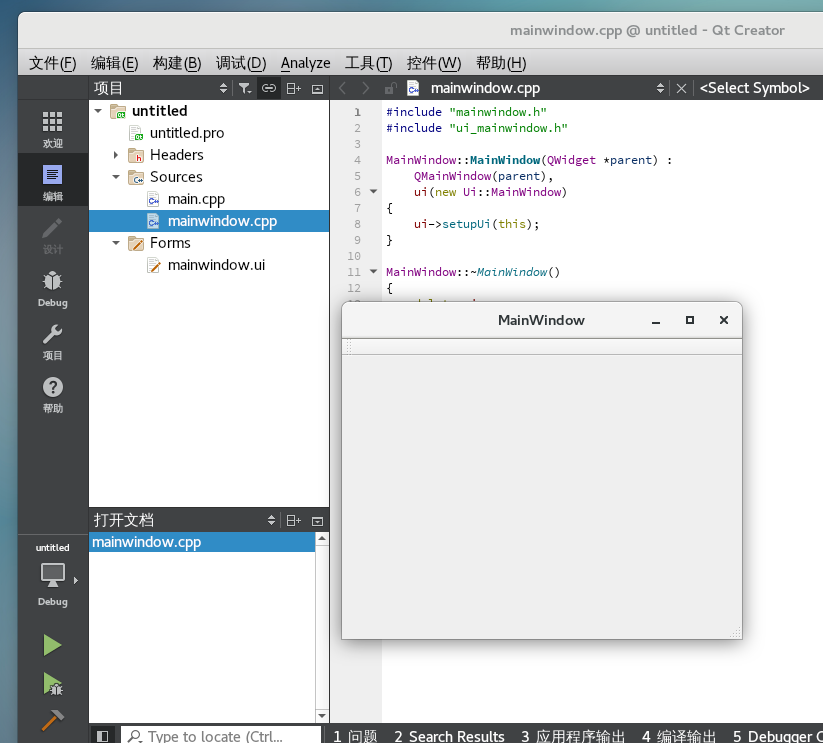Toggle synchronize with editor link icon

269,88
